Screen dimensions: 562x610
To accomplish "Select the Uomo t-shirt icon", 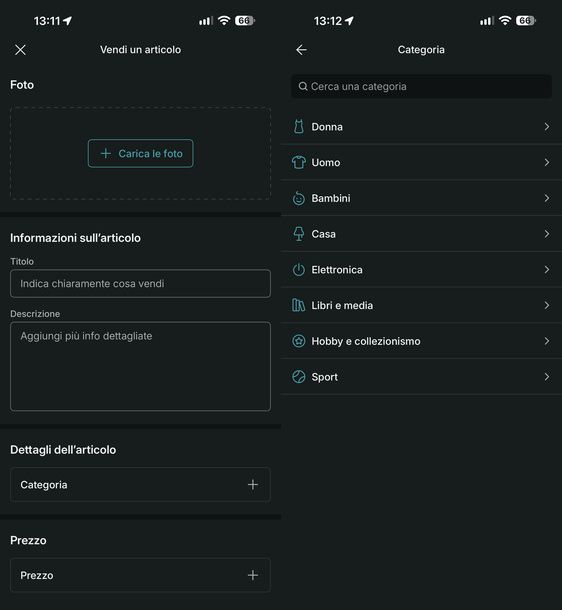I will [x=299, y=163].
